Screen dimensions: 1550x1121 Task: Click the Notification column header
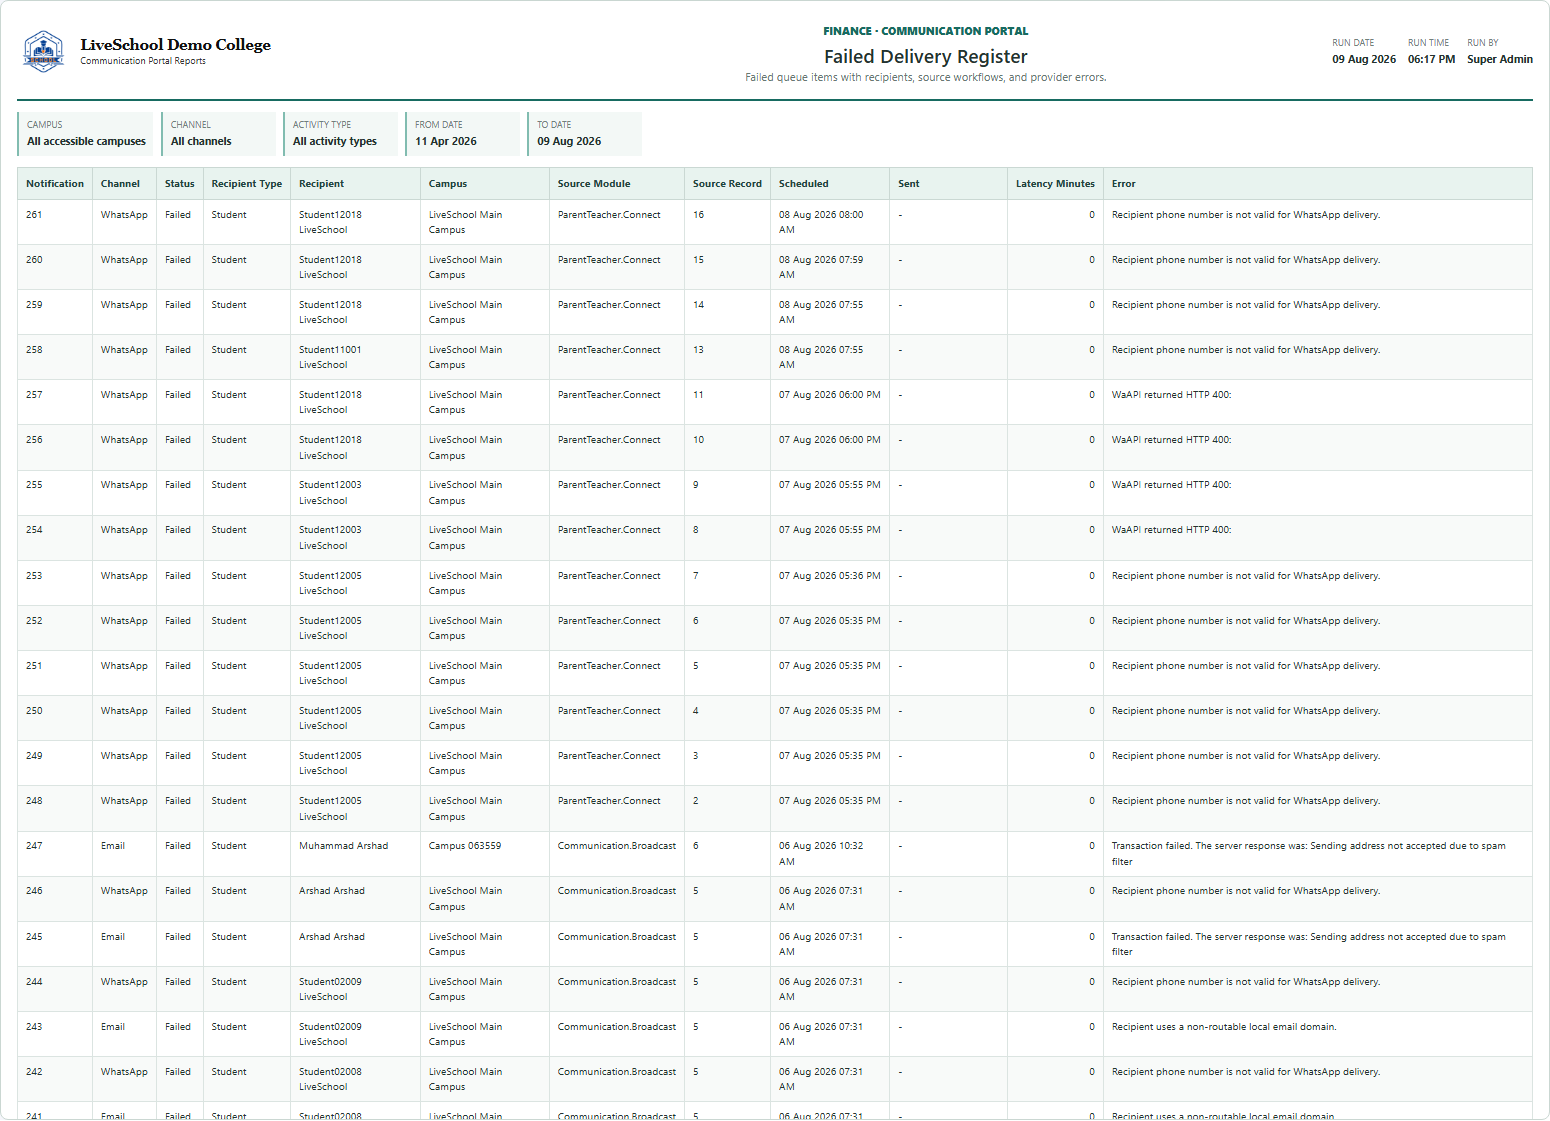[x=55, y=184]
